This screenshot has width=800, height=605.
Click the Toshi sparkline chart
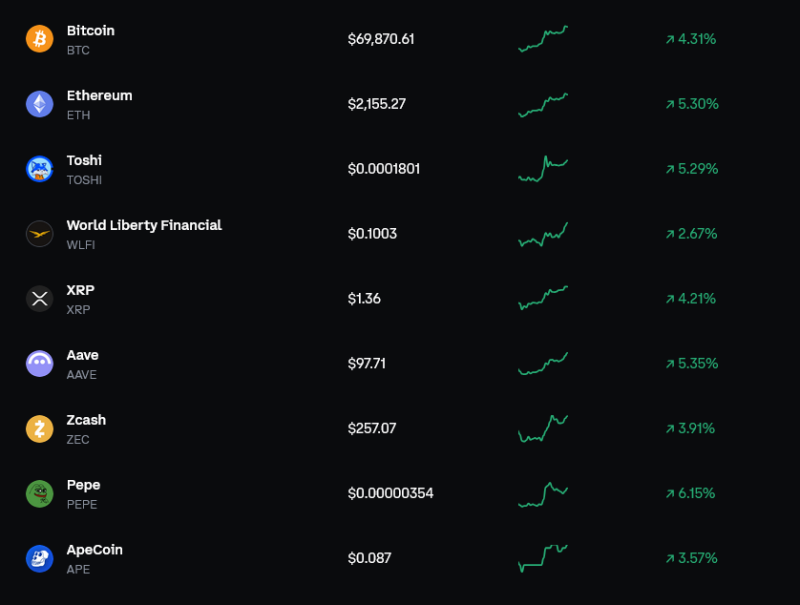tap(543, 169)
